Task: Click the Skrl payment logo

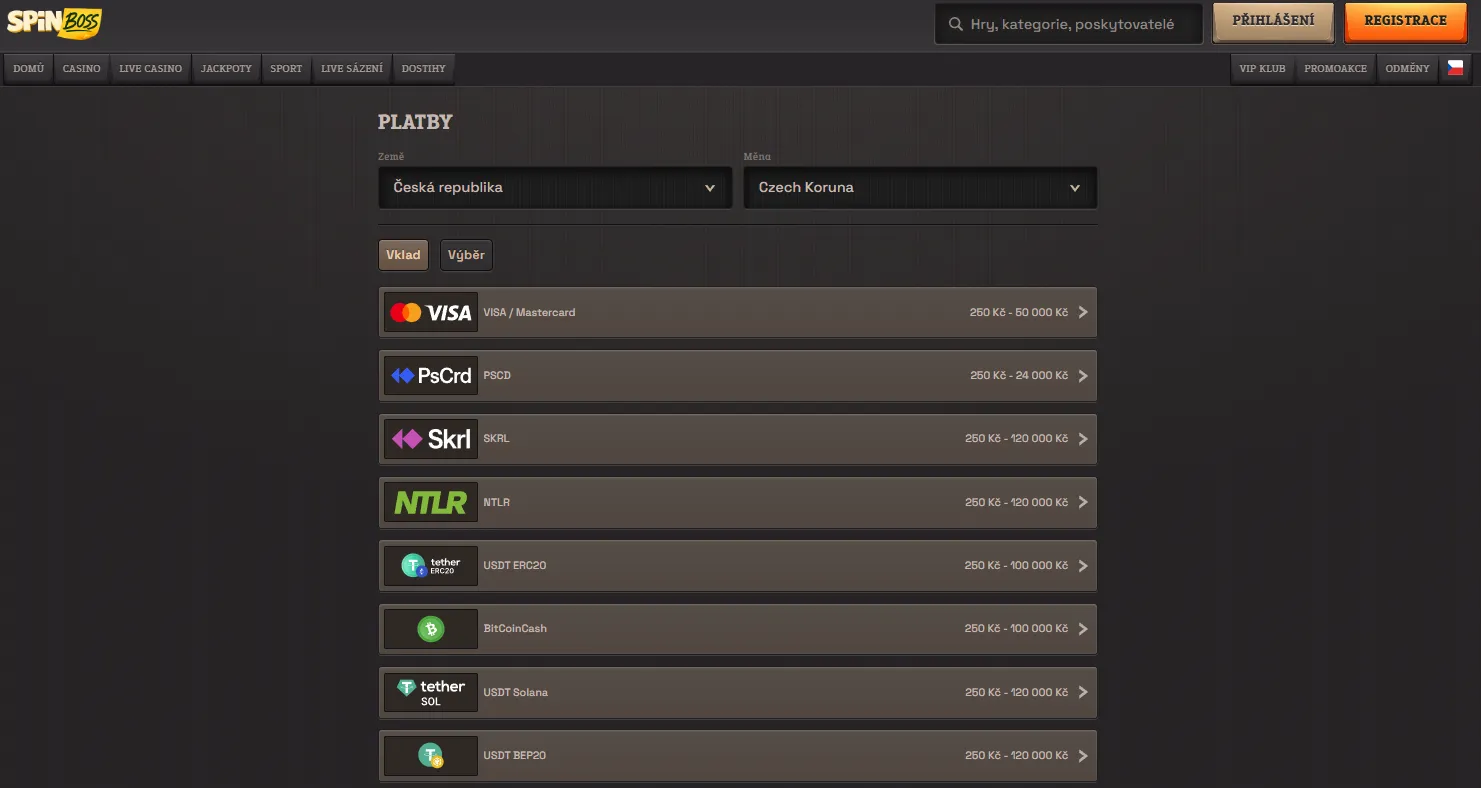Action: coord(431,439)
